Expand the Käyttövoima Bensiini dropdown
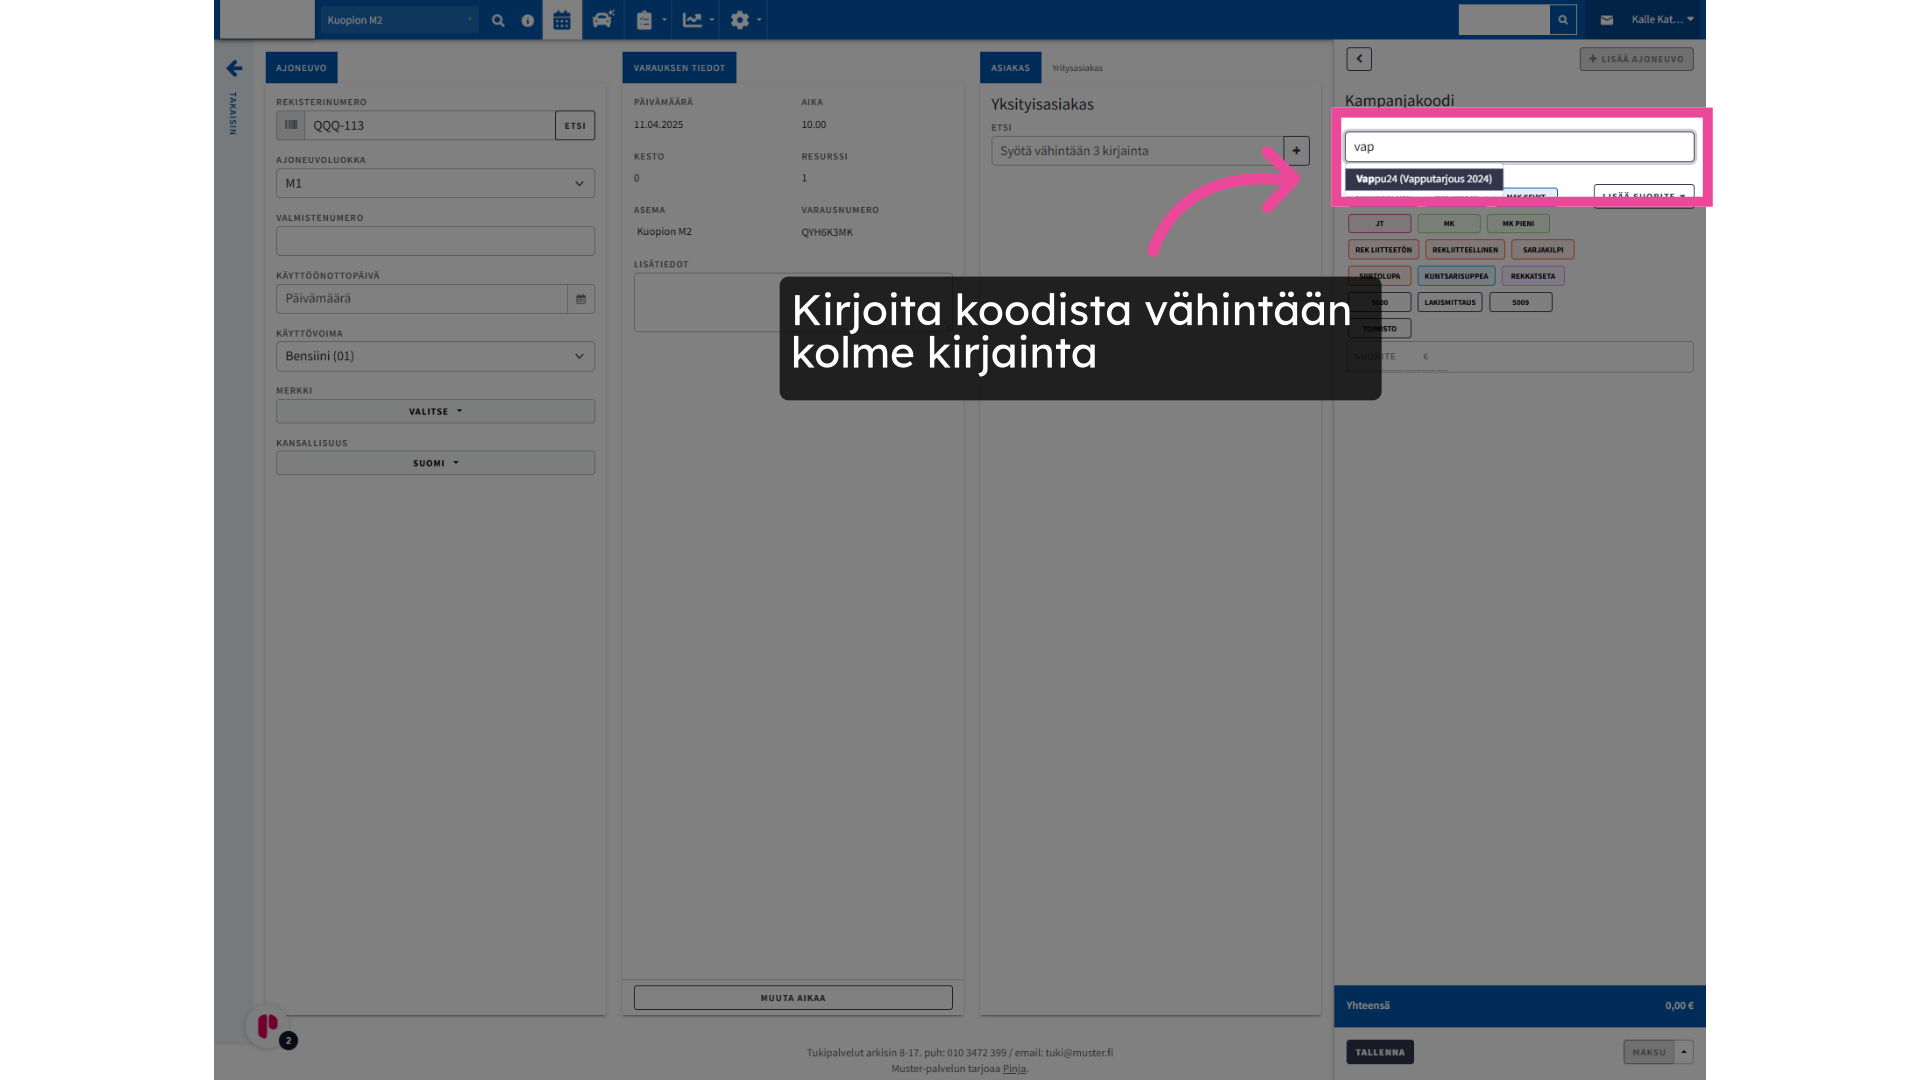This screenshot has height=1080, width=1920. pos(435,356)
